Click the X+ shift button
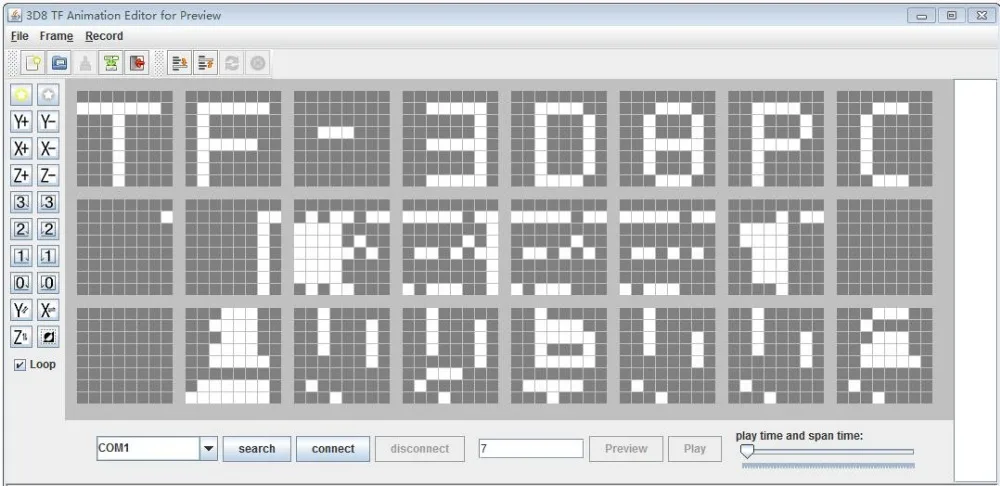 (x=22, y=149)
